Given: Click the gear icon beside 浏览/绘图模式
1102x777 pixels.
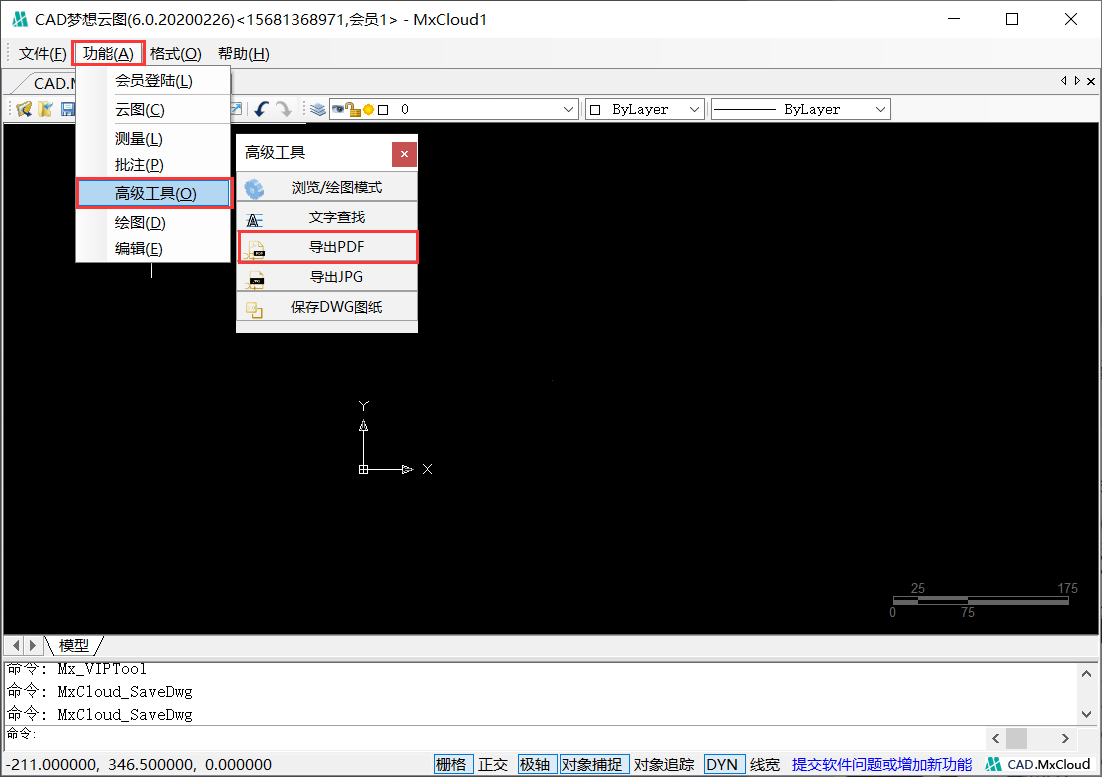Looking at the screenshot, I should [254, 188].
